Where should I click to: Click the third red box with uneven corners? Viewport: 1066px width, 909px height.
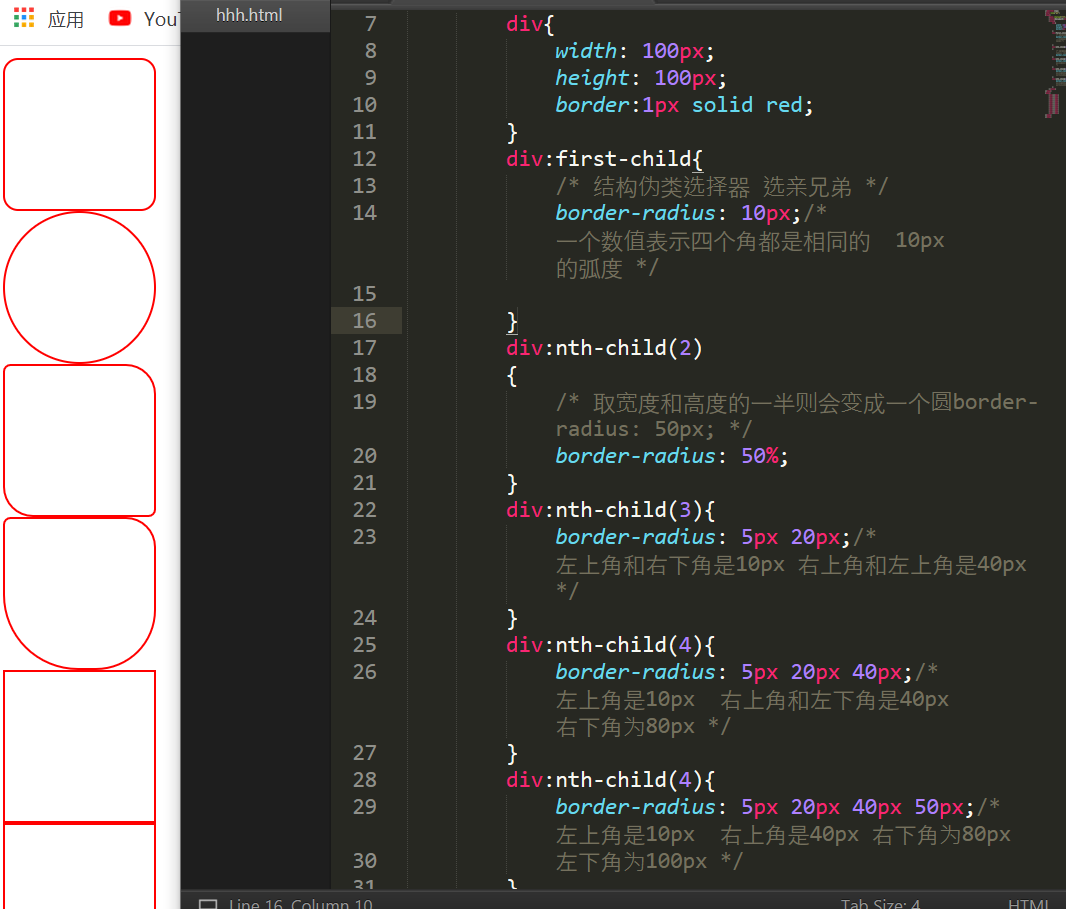pos(80,441)
